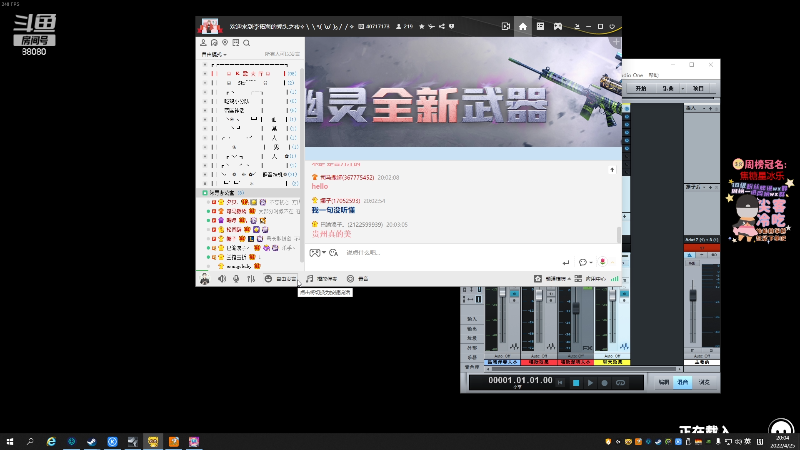Screen dimensions: 800x450
Task: Toggle the speaker mute in YY bottom bar
Action: (222, 279)
